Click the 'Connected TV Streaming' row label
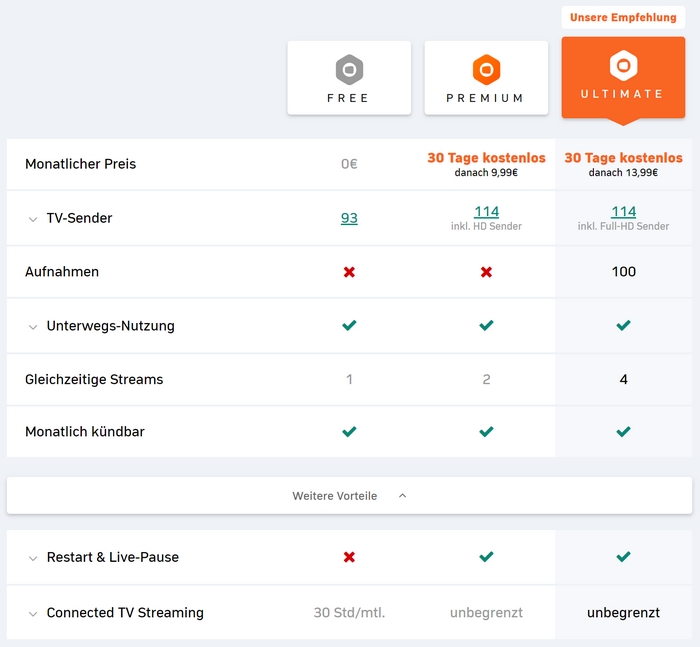The width and height of the screenshot is (700, 647). (x=125, y=613)
